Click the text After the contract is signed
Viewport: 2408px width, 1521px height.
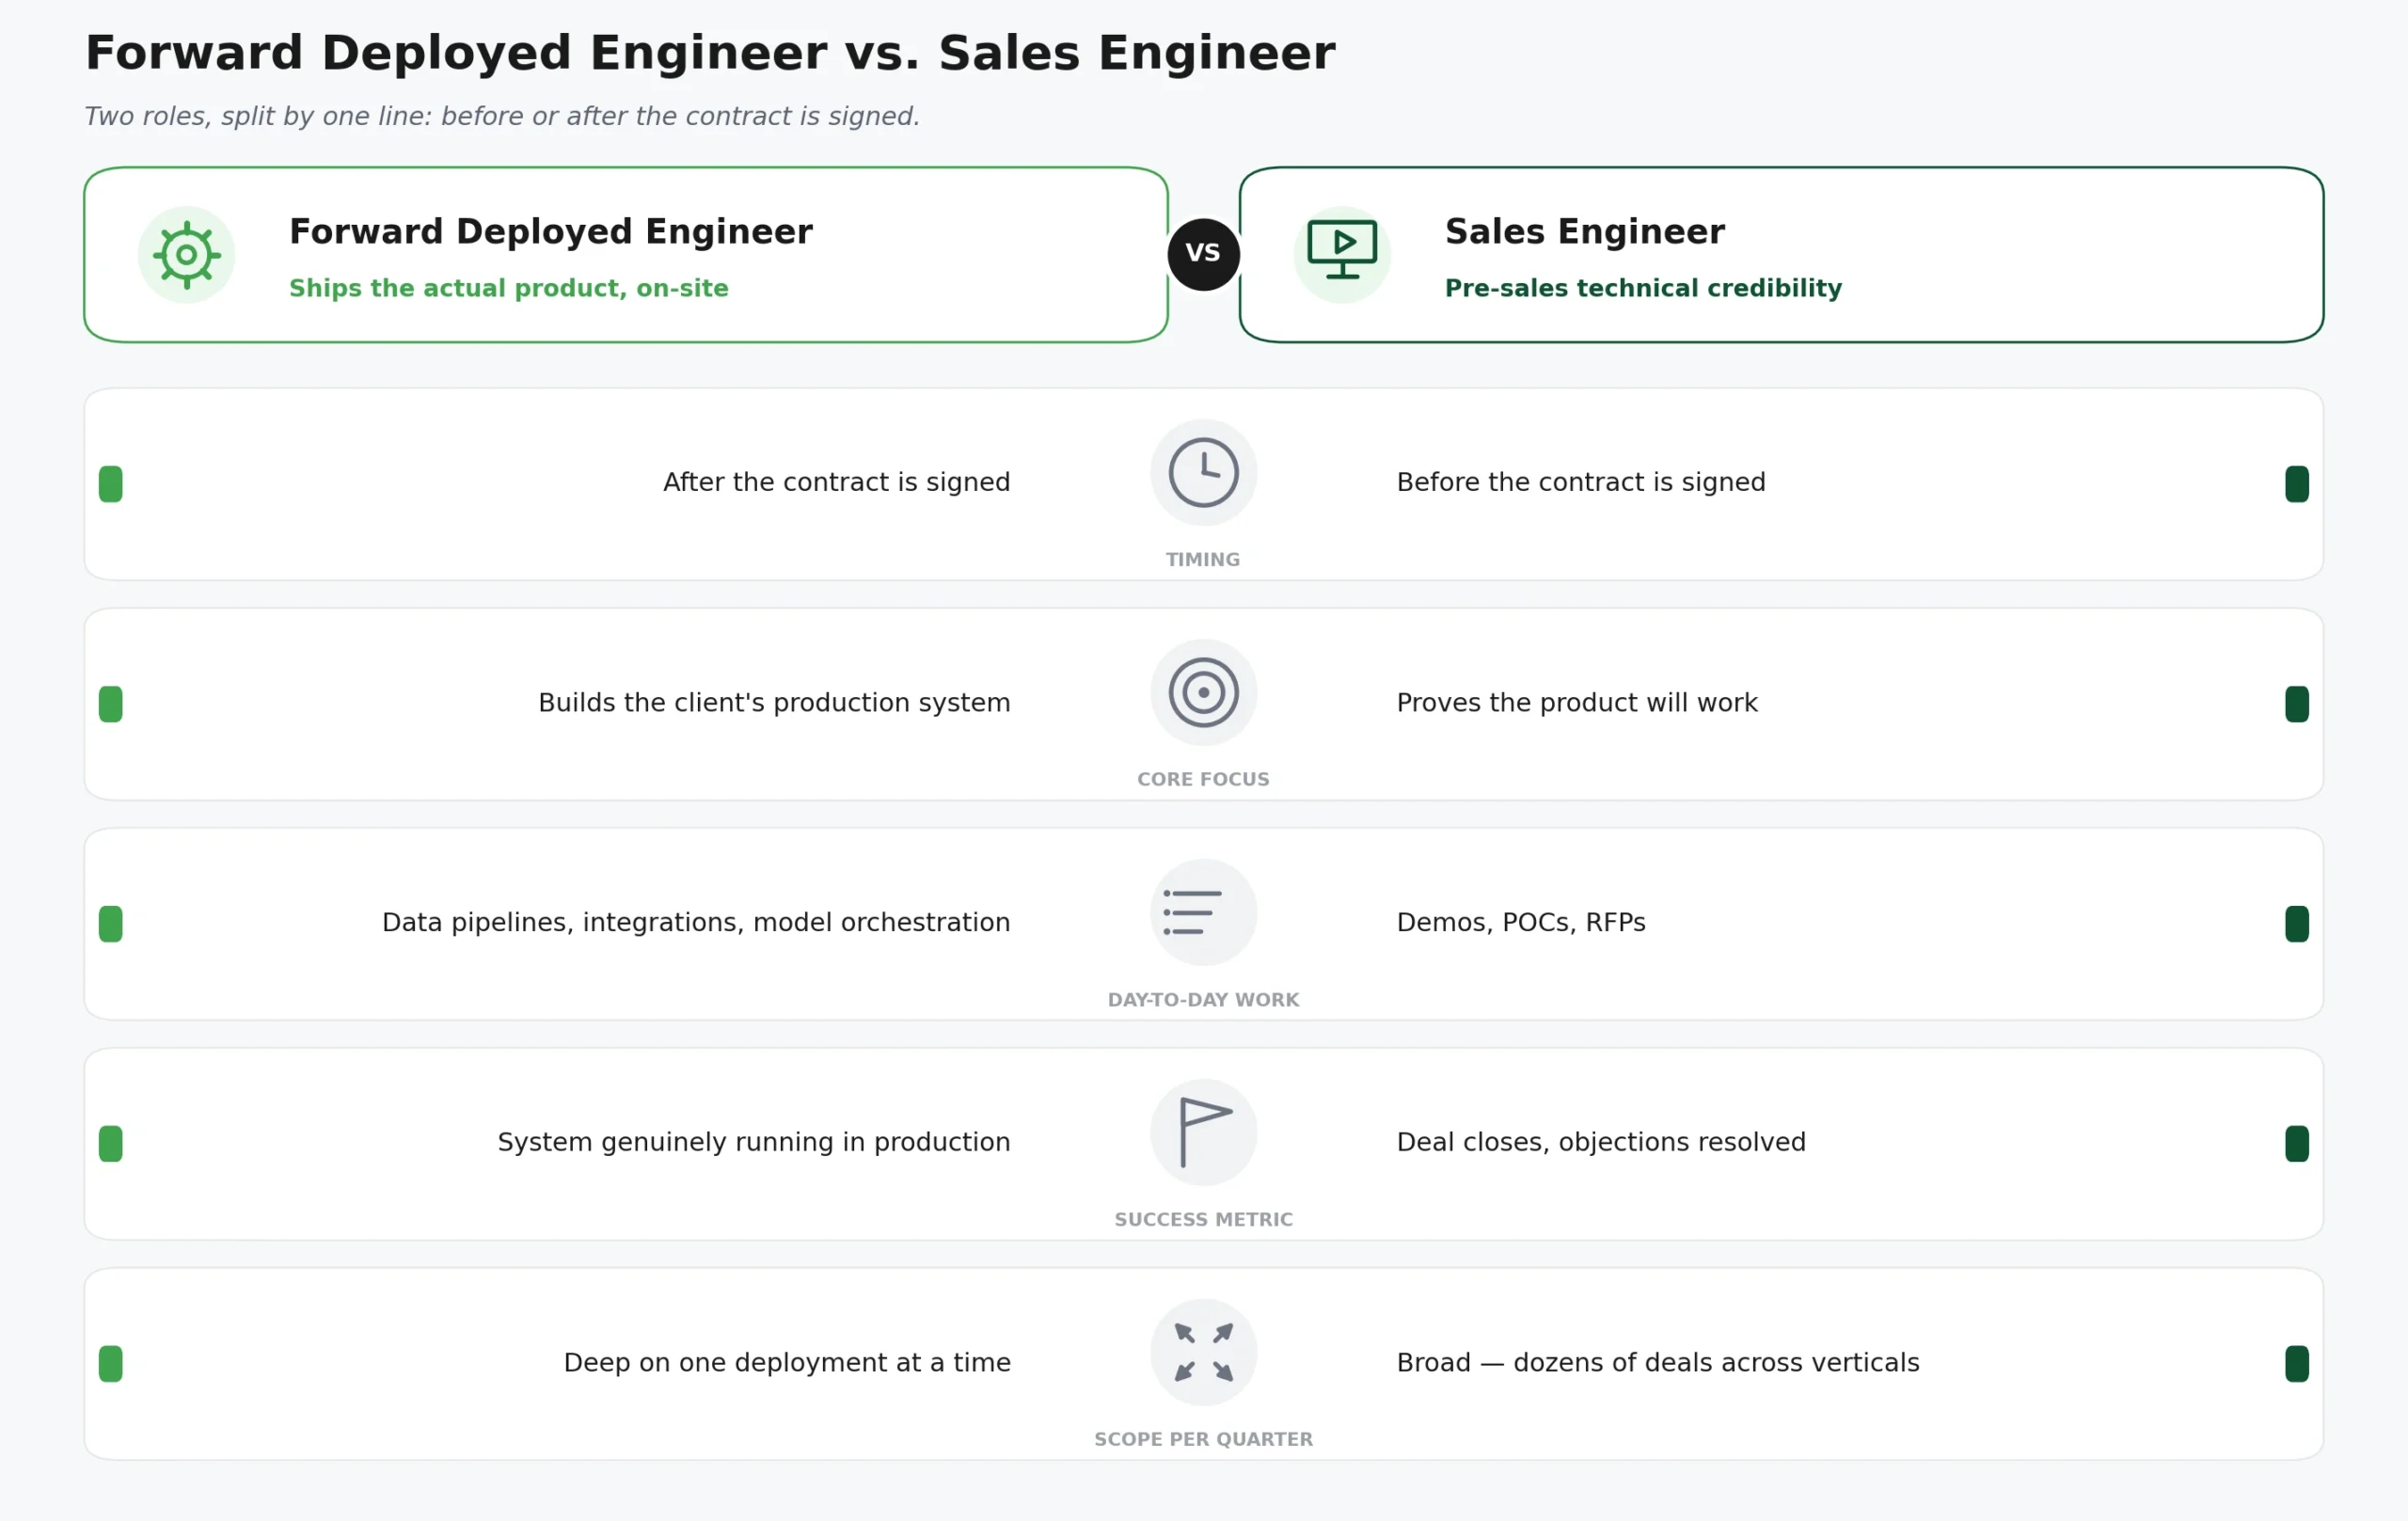[836, 482]
